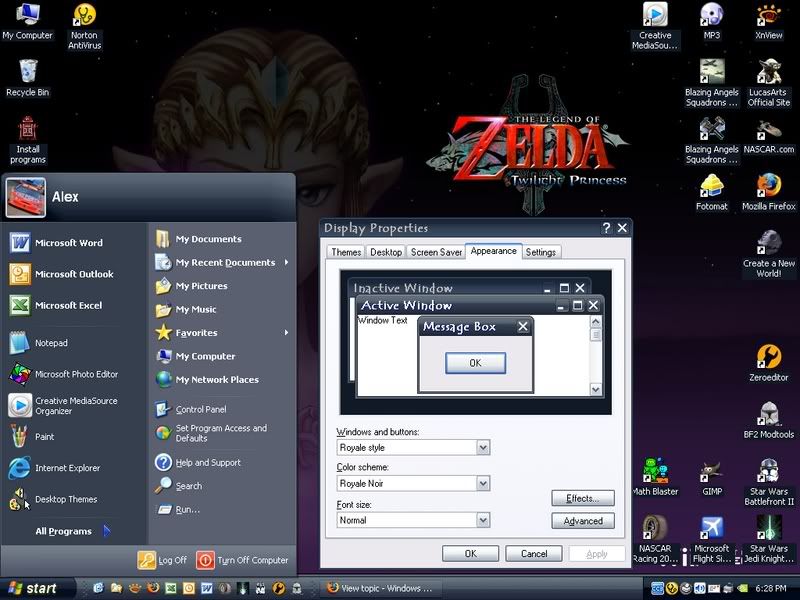Image resolution: width=800 pixels, height=600 pixels.
Task: Expand Favorites submenu arrow
Action: (286, 333)
